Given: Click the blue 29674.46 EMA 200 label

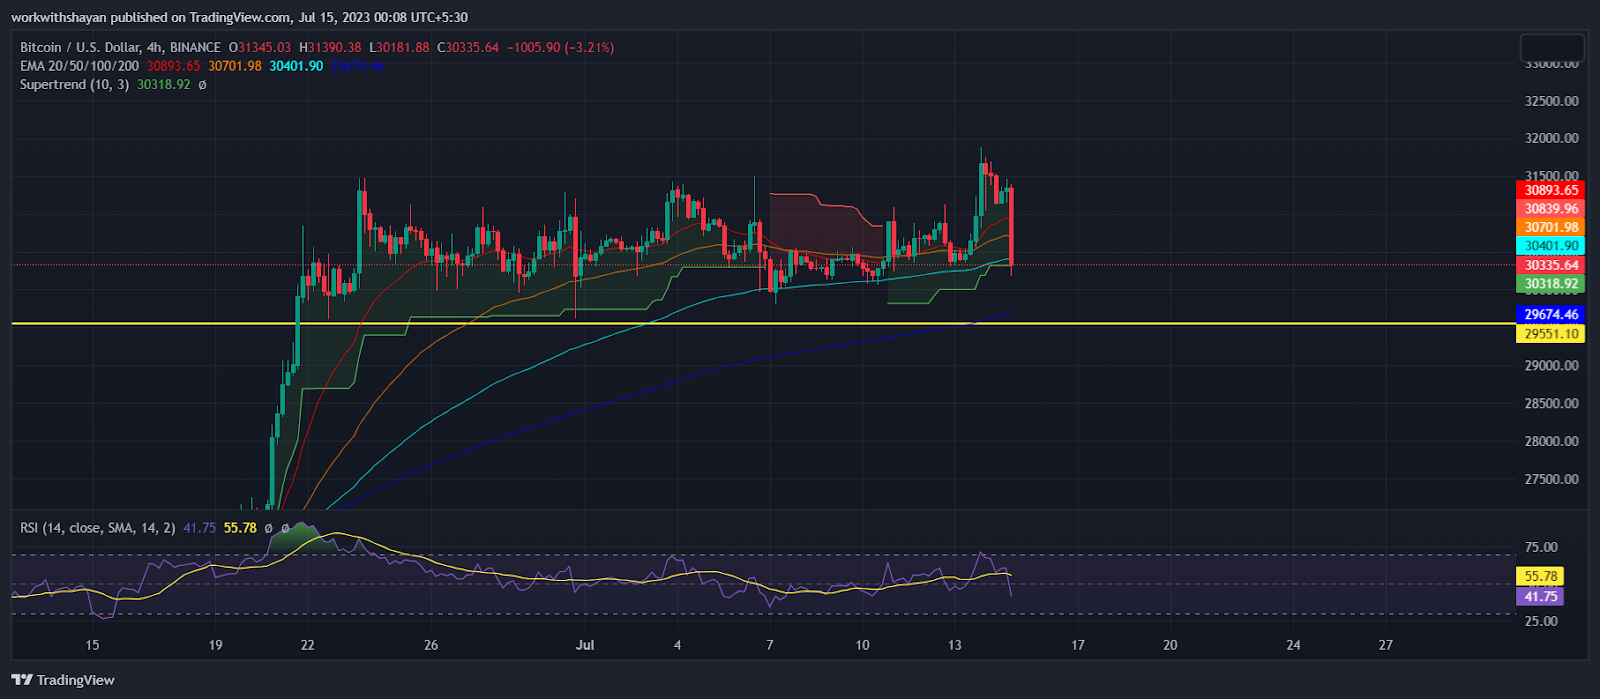Looking at the screenshot, I should click(x=1551, y=314).
